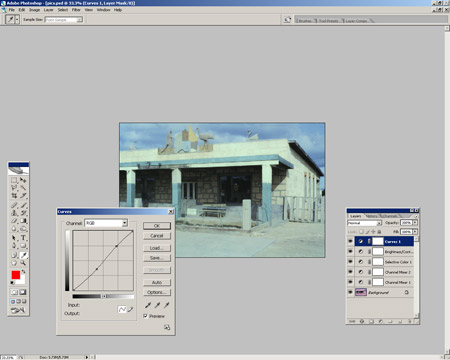Open the Channel dropdown in Curves
This screenshot has width=450, height=360.
click(x=124, y=223)
